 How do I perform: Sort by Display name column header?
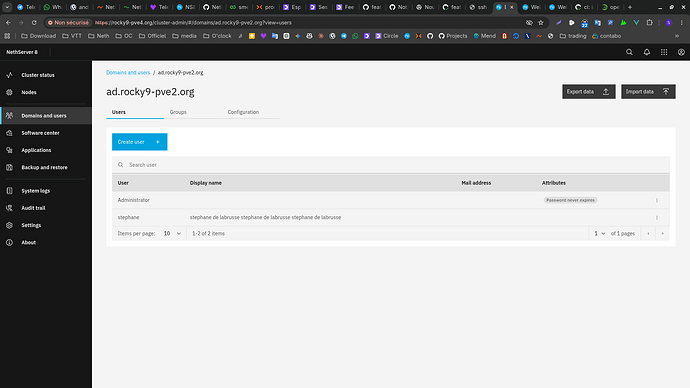[x=206, y=183]
